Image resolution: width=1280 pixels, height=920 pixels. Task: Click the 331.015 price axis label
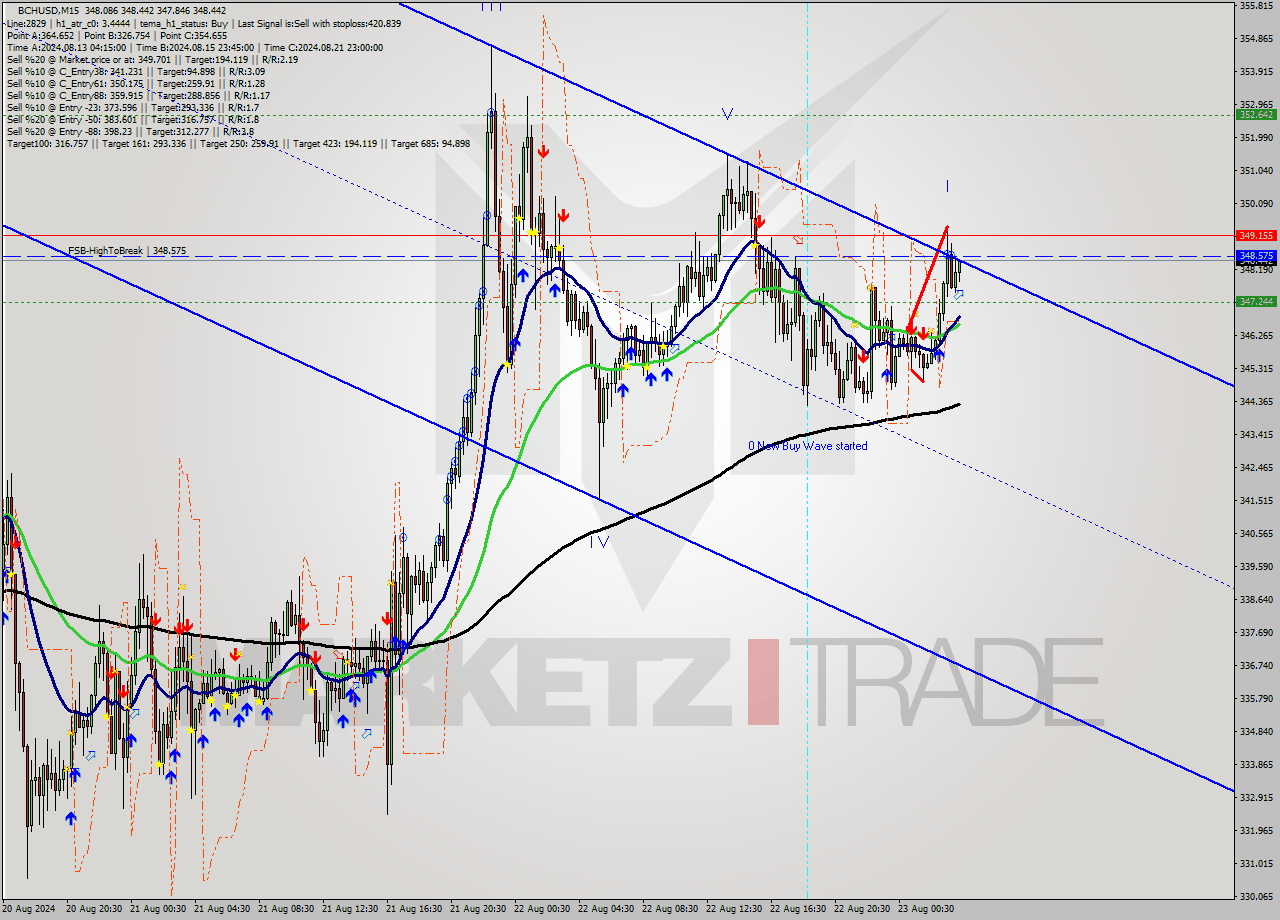(1256, 863)
